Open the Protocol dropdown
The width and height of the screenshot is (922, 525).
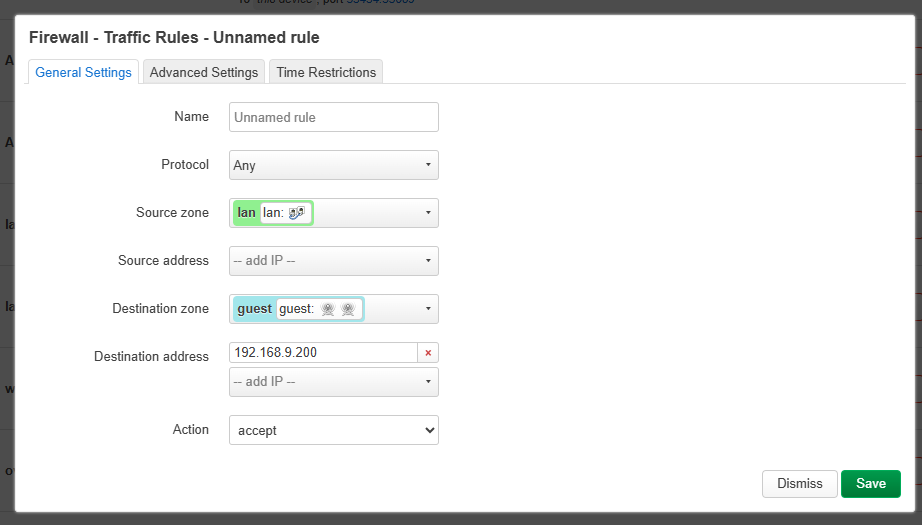coord(333,165)
